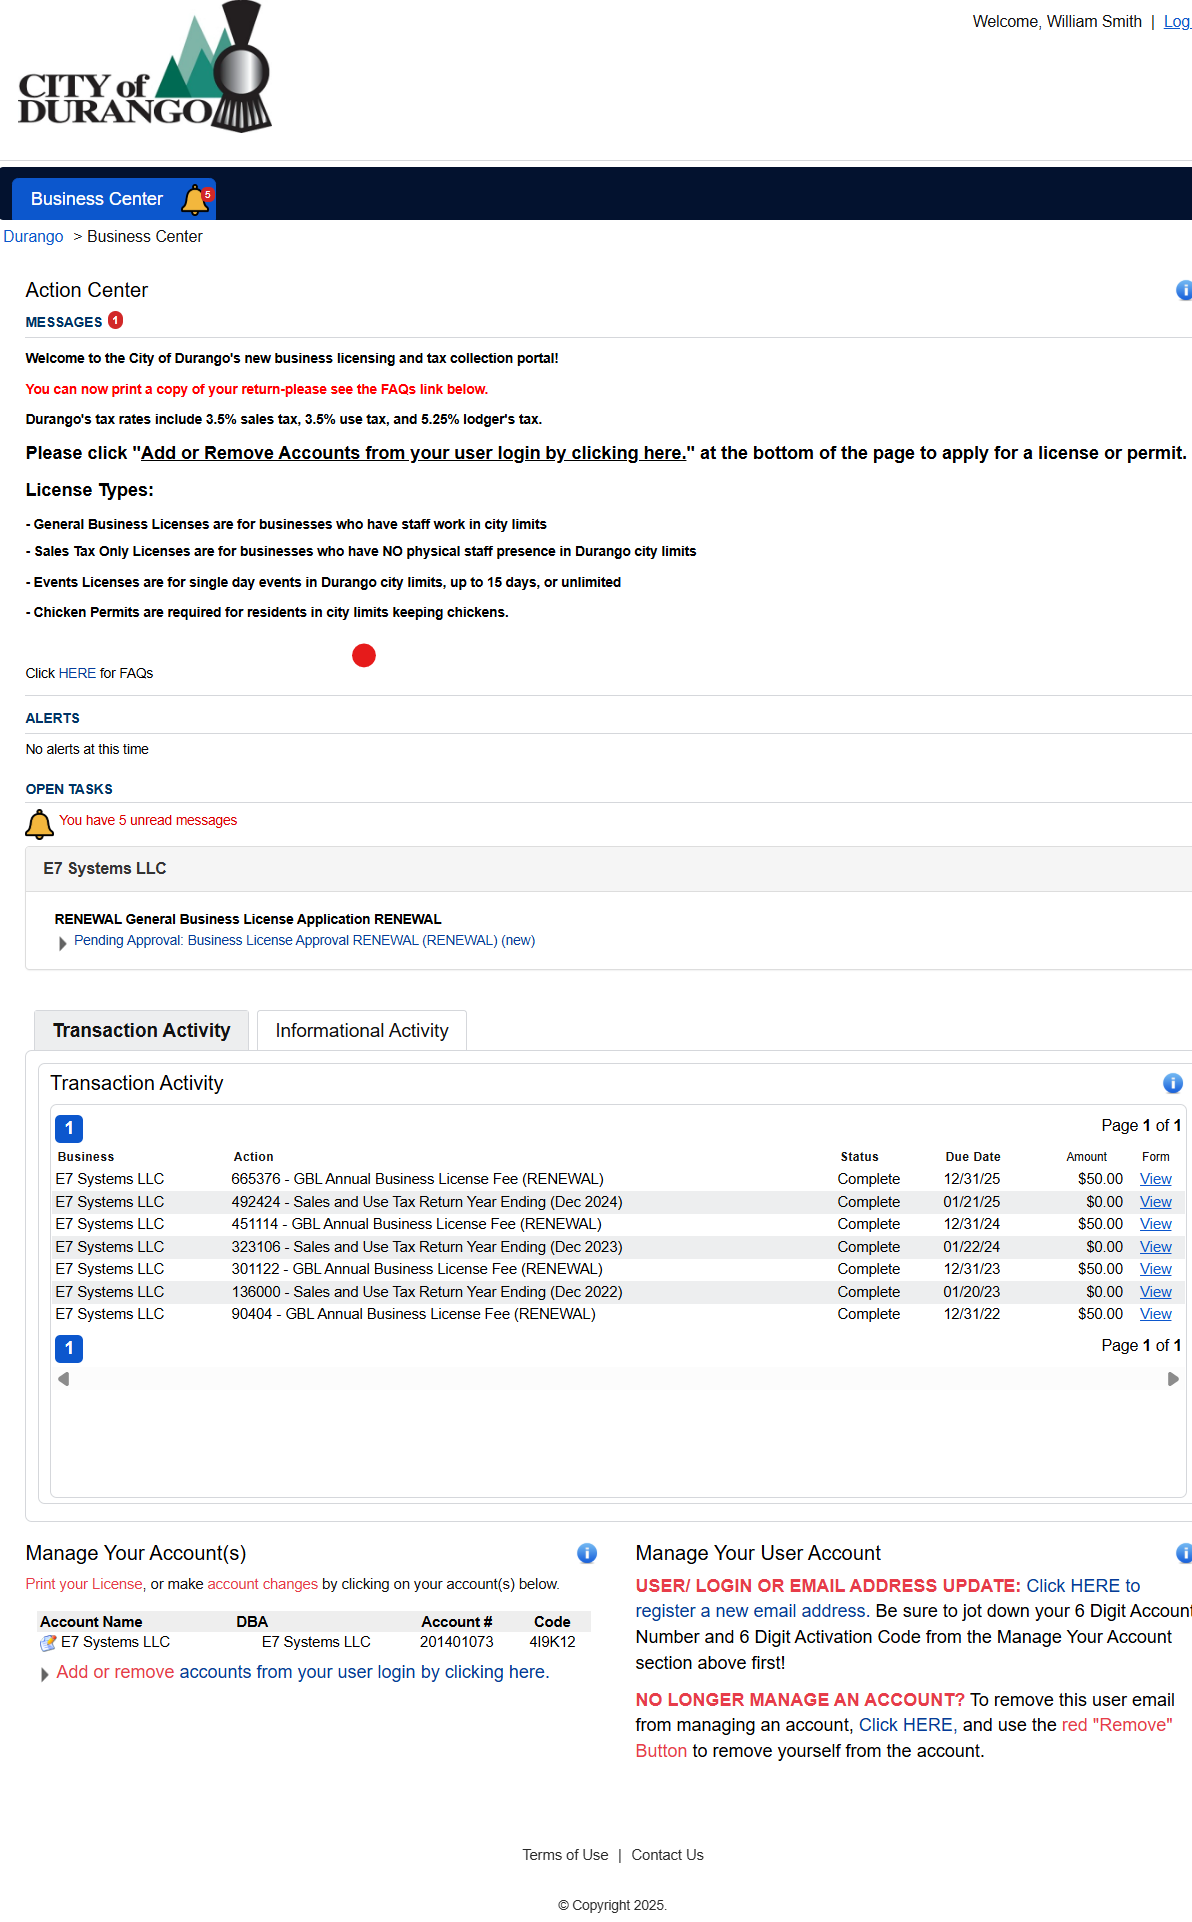
Task: Open the Business Center navigation tab
Action: tap(97, 199)
